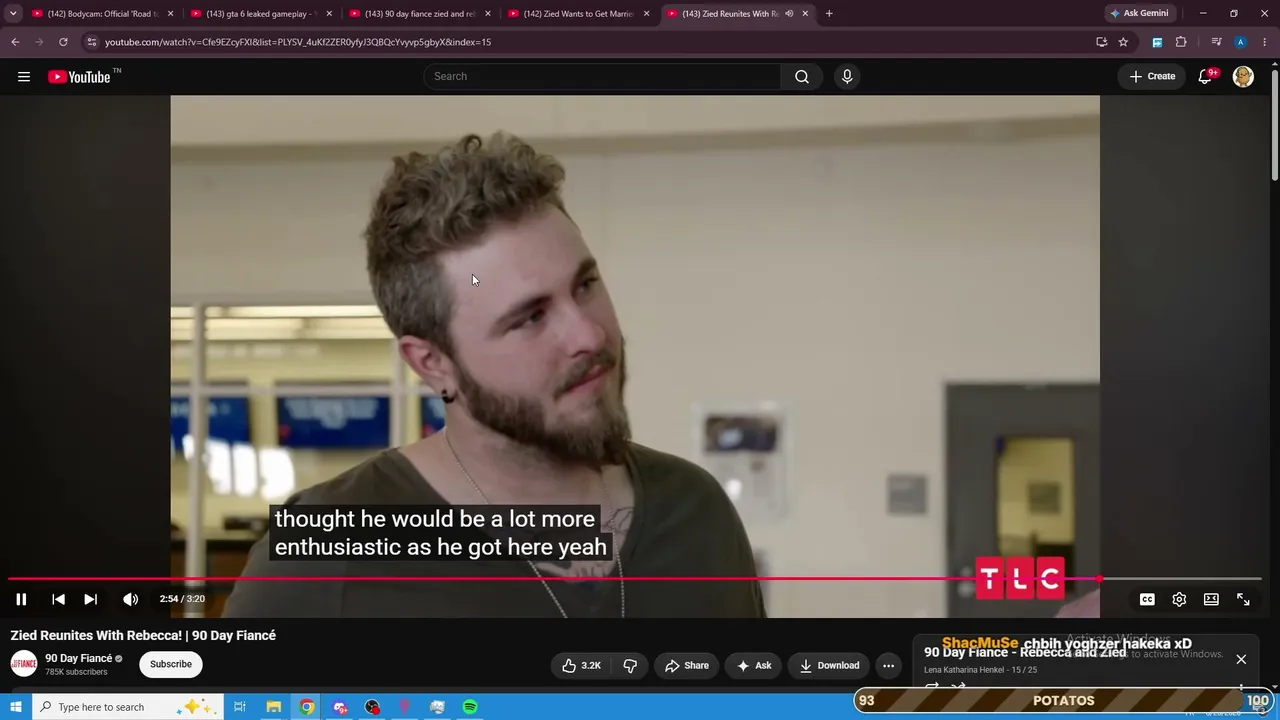Mute the video volume
The width and height of the screenshot is (1280, 720).
point(130,599)
